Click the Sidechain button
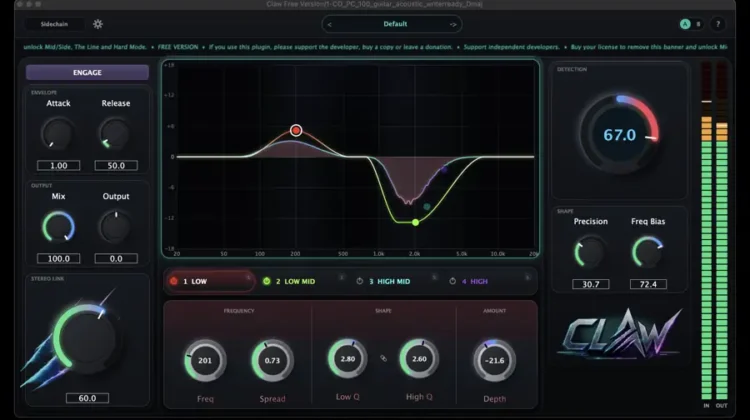Screen dimensions: 750x420 click(x=54, y=24)
